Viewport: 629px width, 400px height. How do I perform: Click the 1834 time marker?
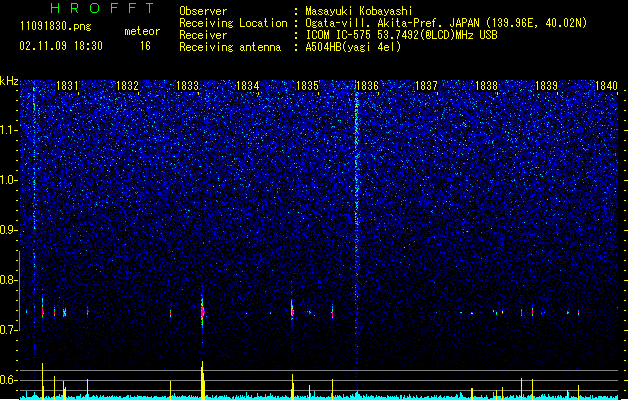pyautogui.click(x=248, y=86)
